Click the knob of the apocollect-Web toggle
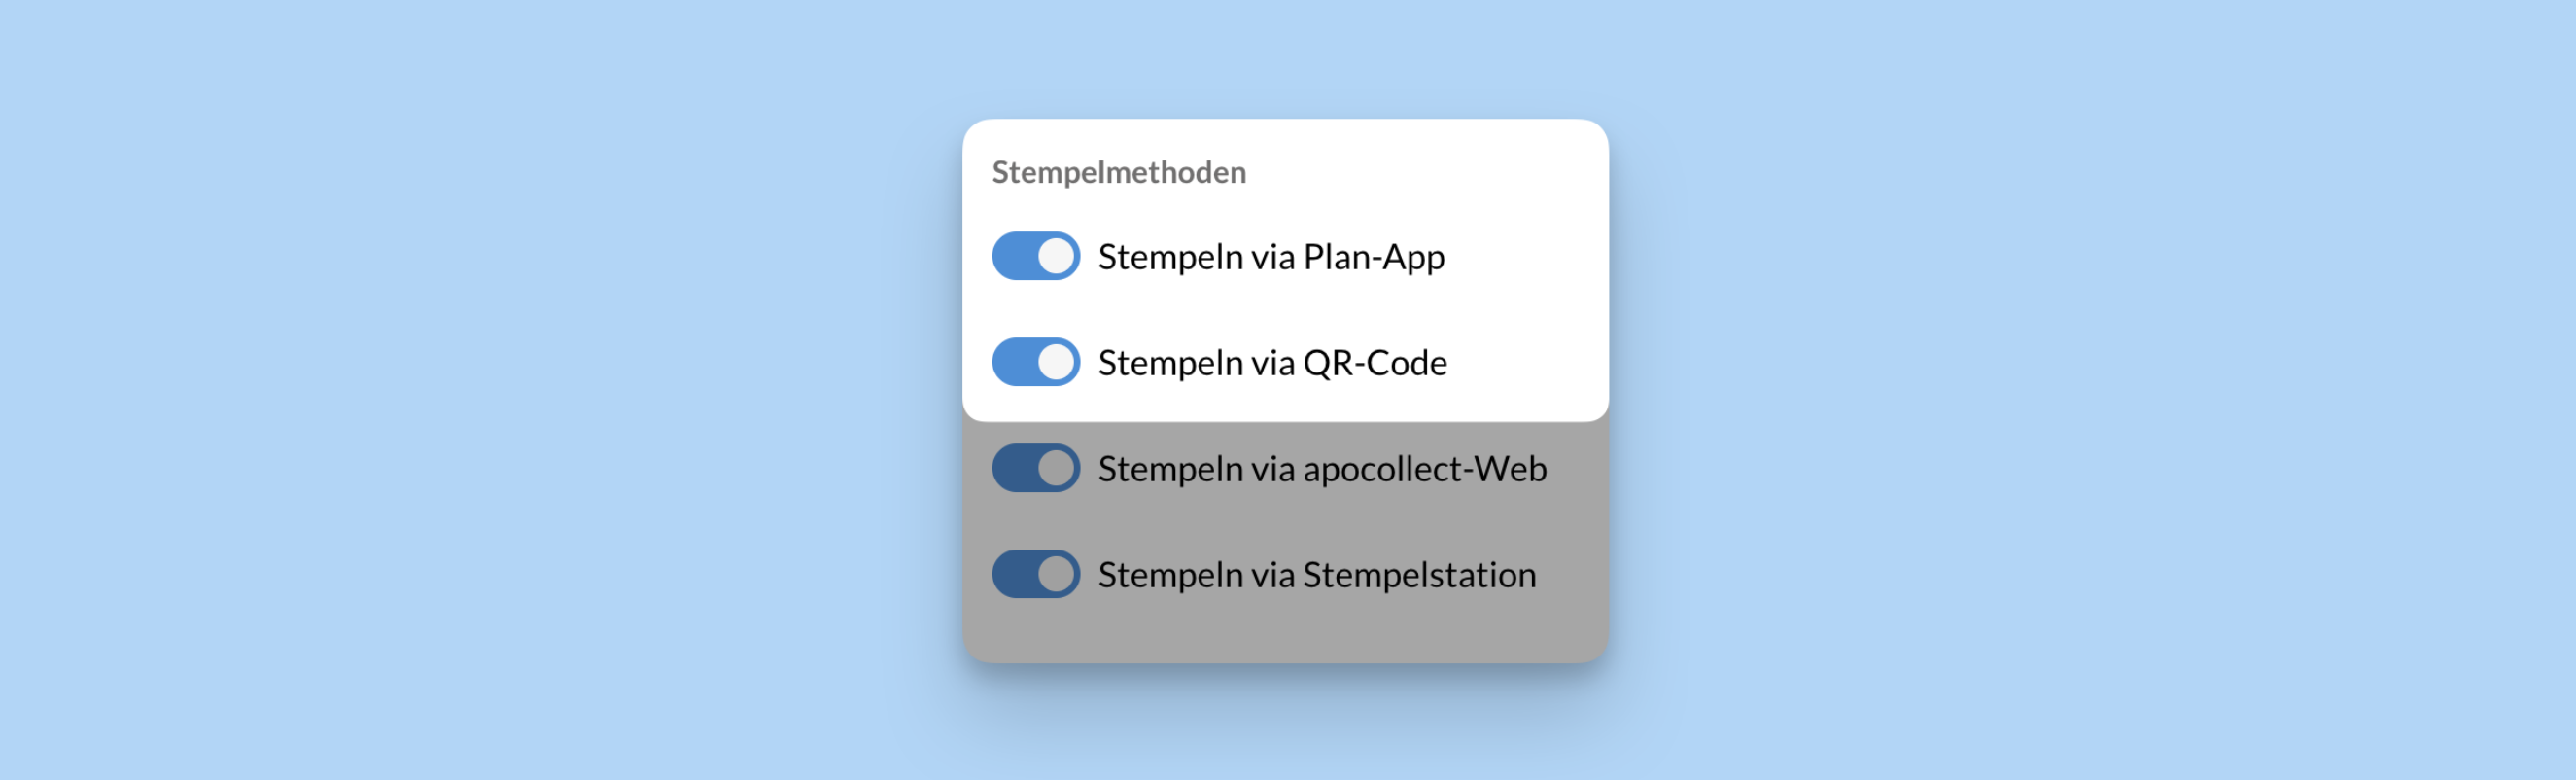Viewport: 2576px width, 780px height. [1056, 468]
